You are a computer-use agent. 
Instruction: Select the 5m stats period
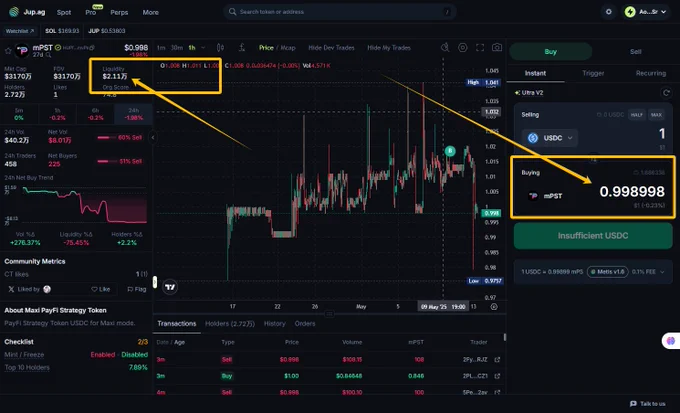19,114
